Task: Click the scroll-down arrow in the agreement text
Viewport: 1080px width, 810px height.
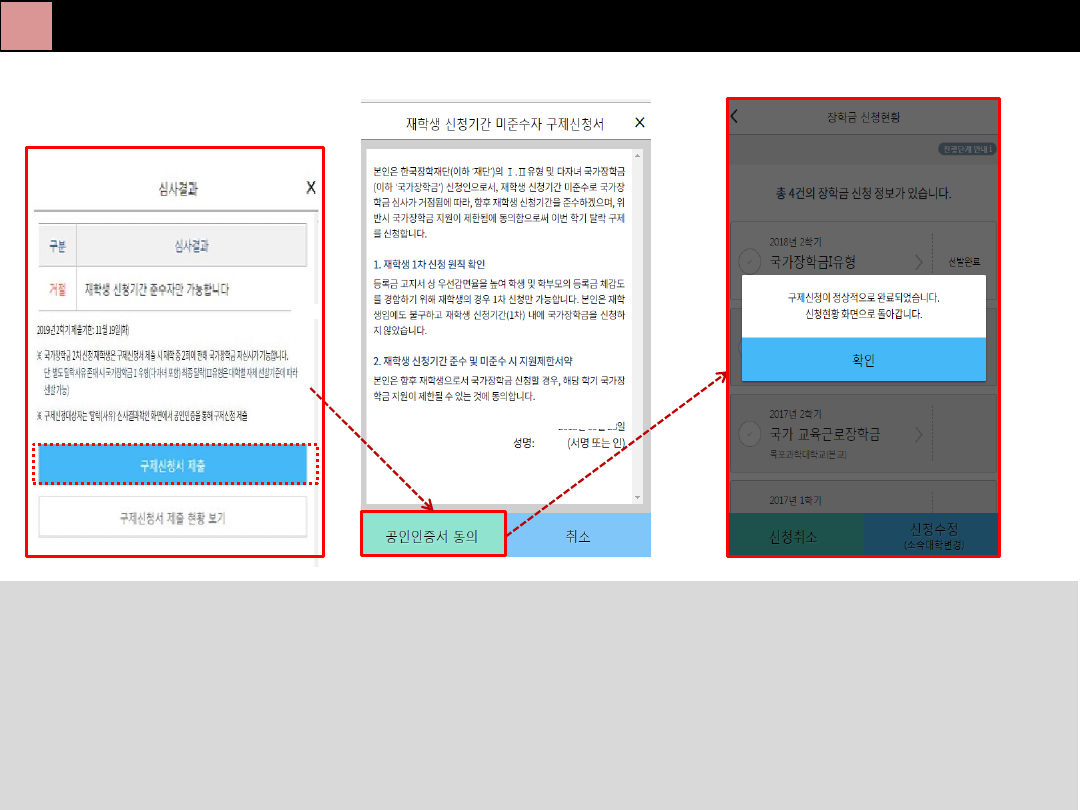Action: point(638,497)
